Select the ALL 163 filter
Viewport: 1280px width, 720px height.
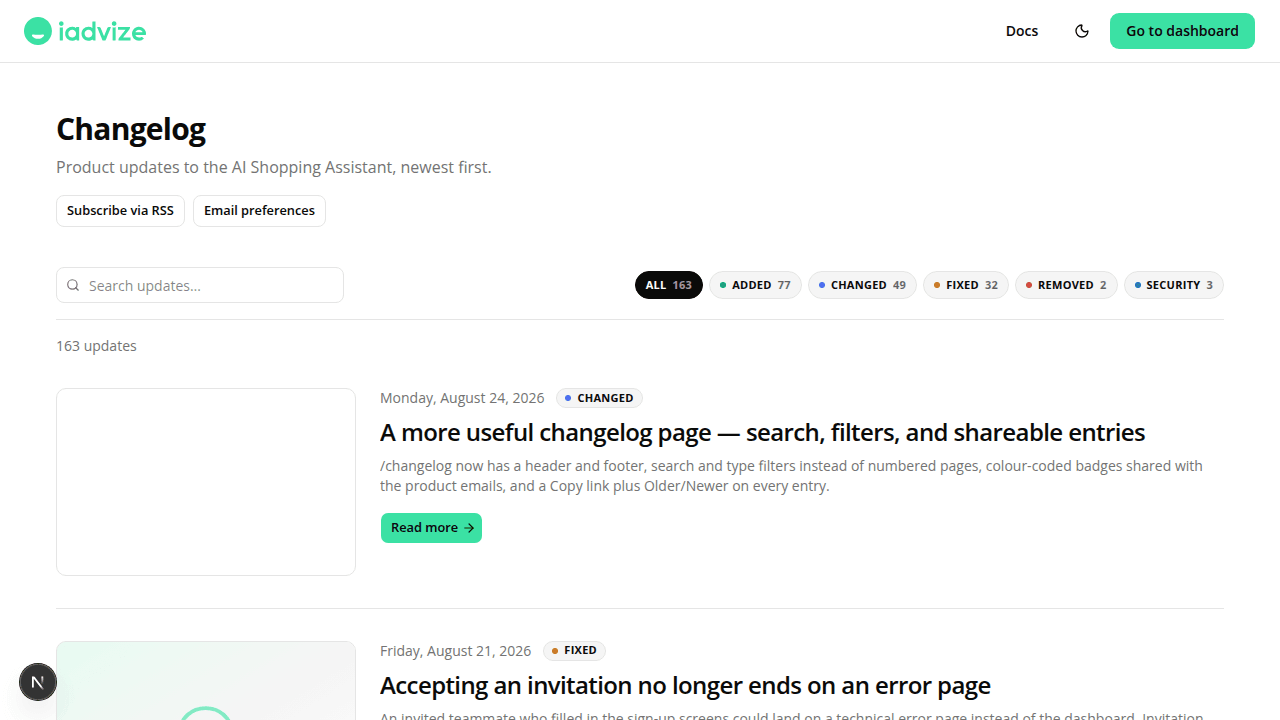(669, 285)
